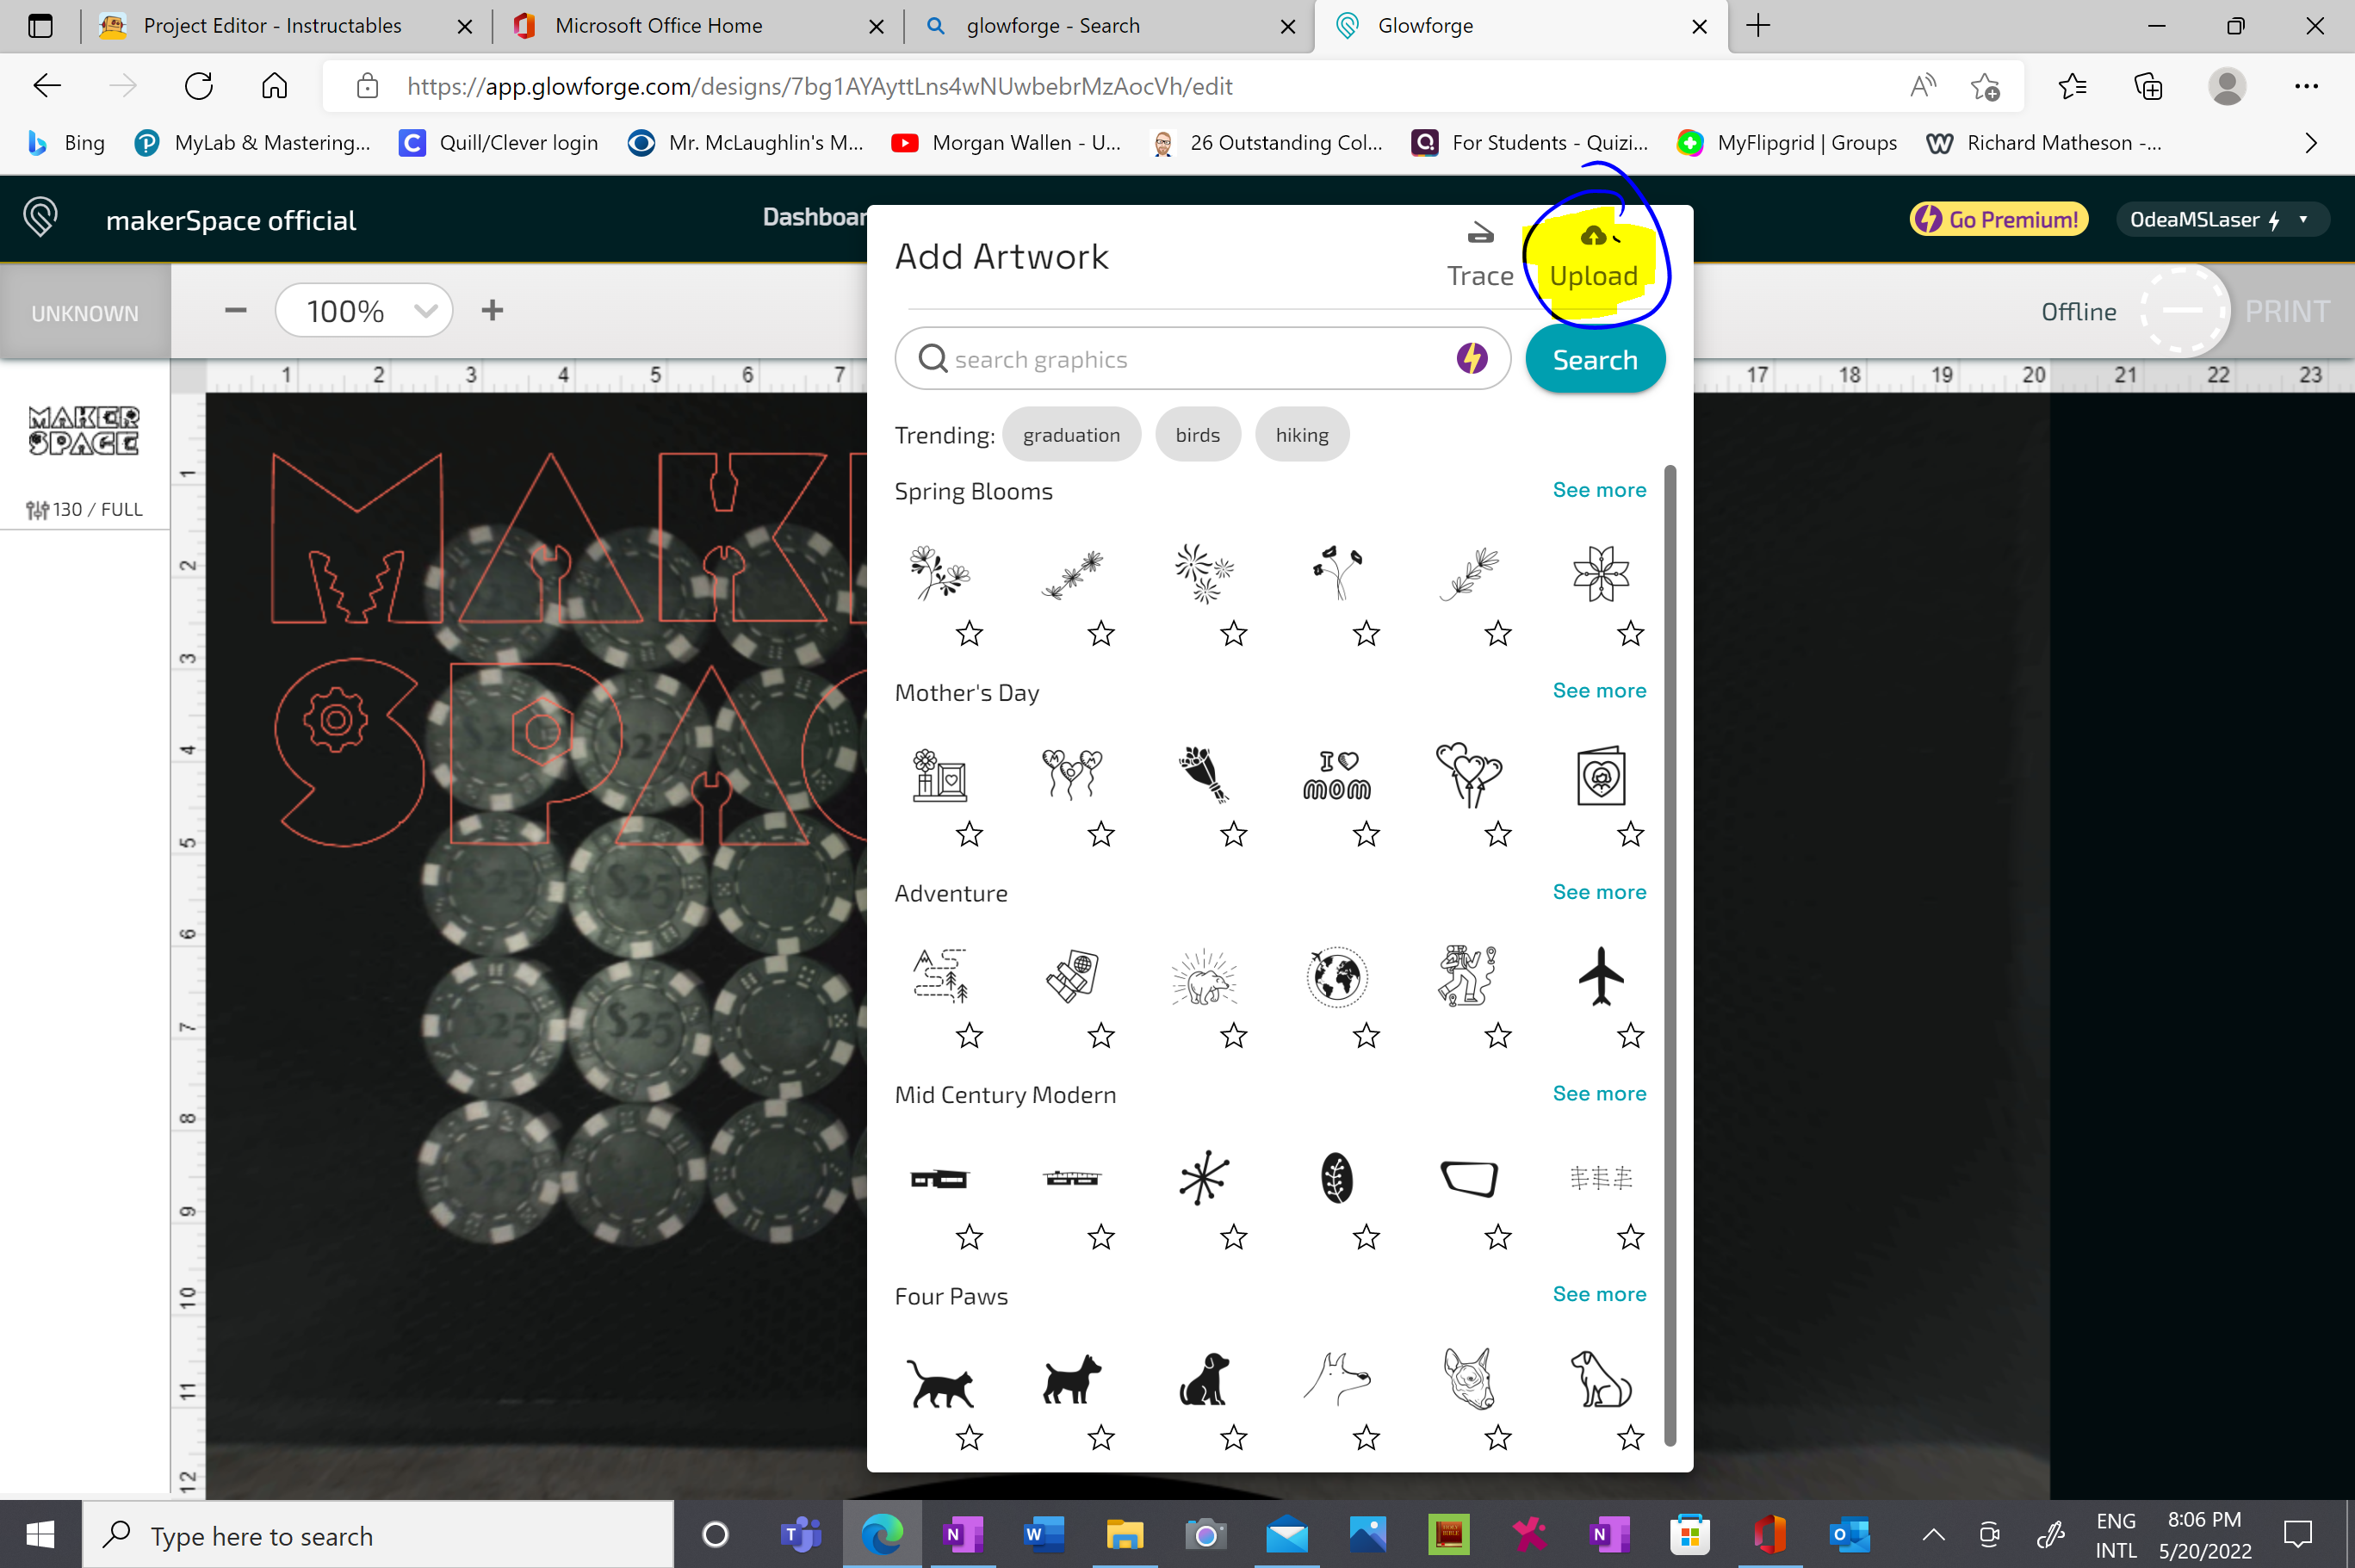This screenshot has width=2355, height=1568.
Task: Zoom out using the minus icon
Action: coord(234,310)
